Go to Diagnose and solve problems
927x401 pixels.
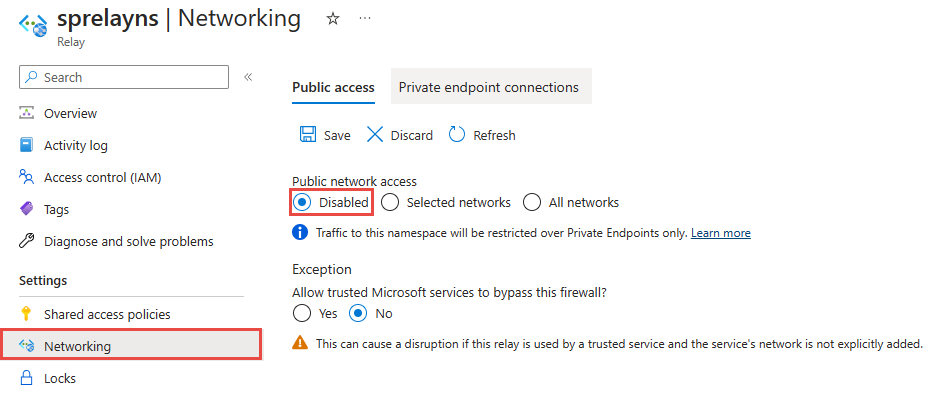[x=128, y=241]
